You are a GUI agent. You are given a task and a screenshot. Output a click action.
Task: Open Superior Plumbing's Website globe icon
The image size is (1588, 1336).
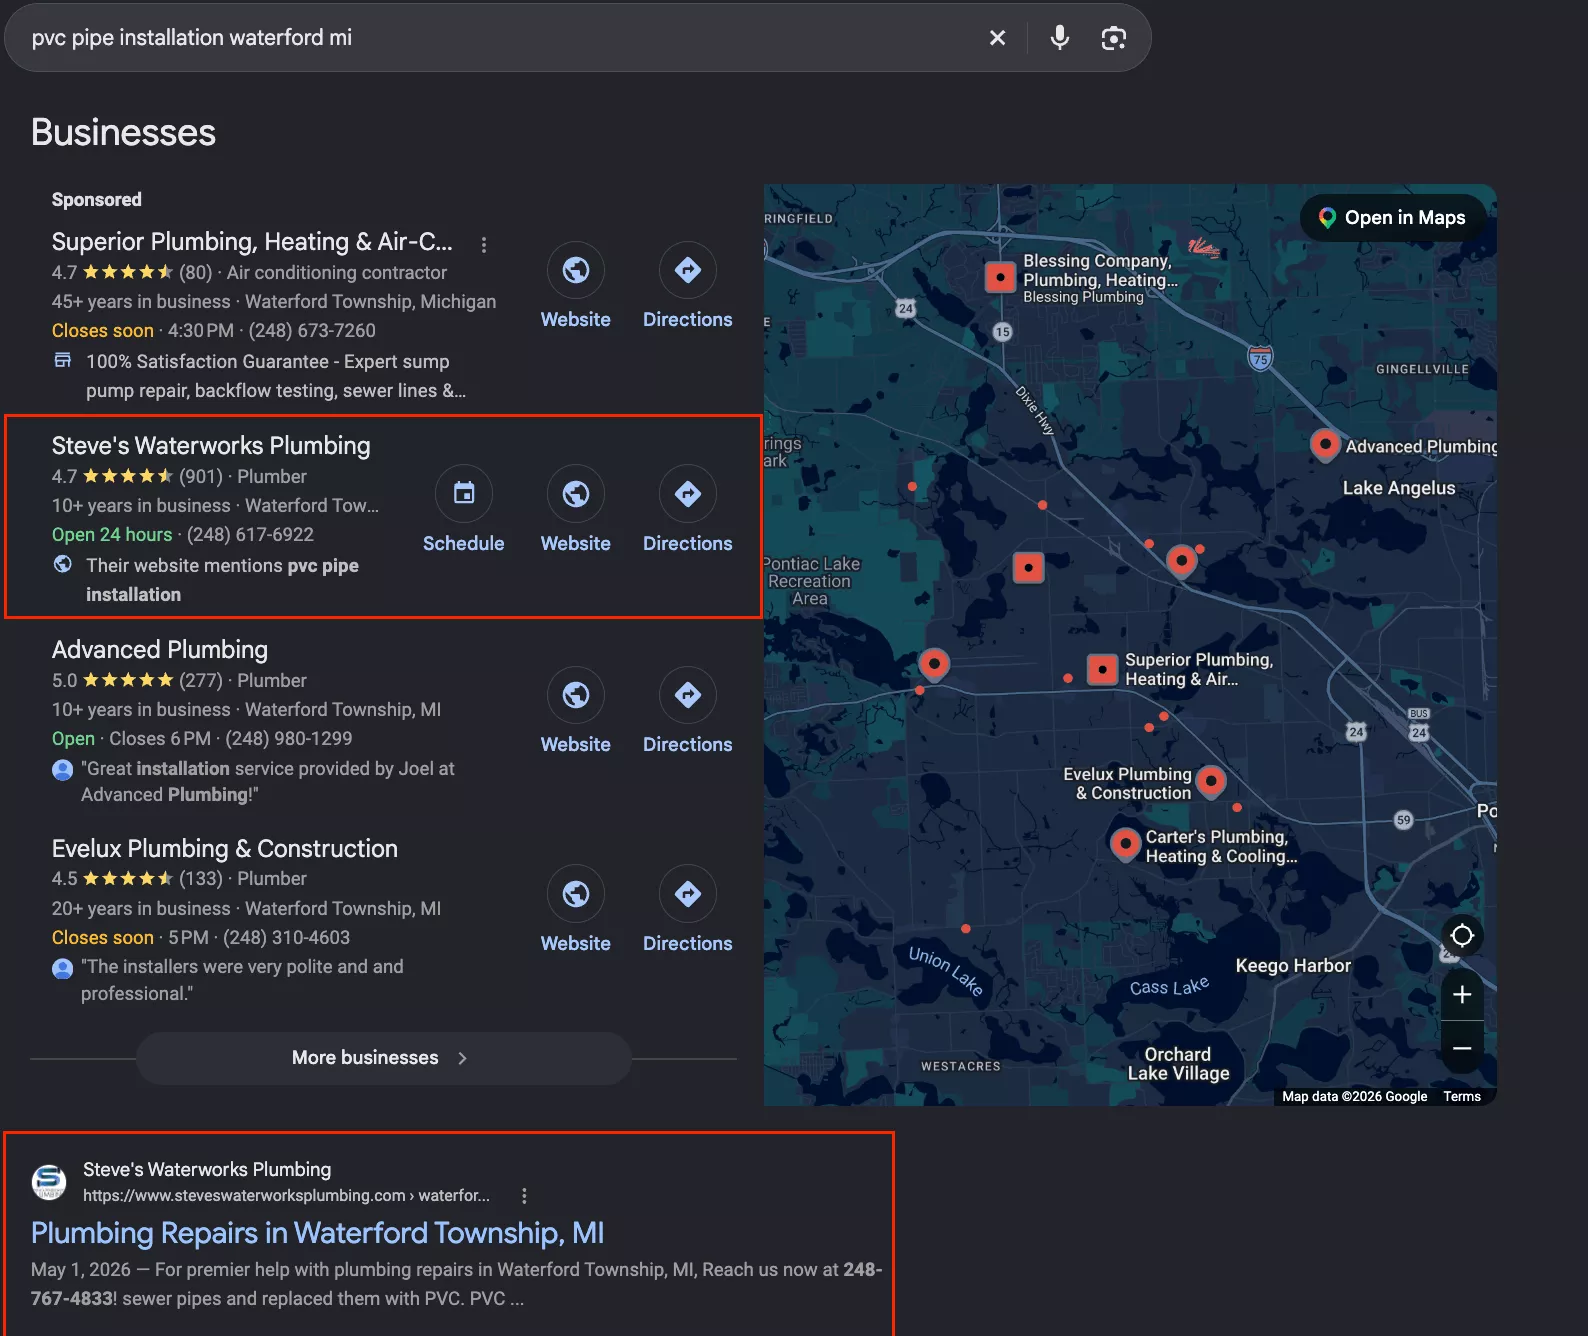pos(576,270)
